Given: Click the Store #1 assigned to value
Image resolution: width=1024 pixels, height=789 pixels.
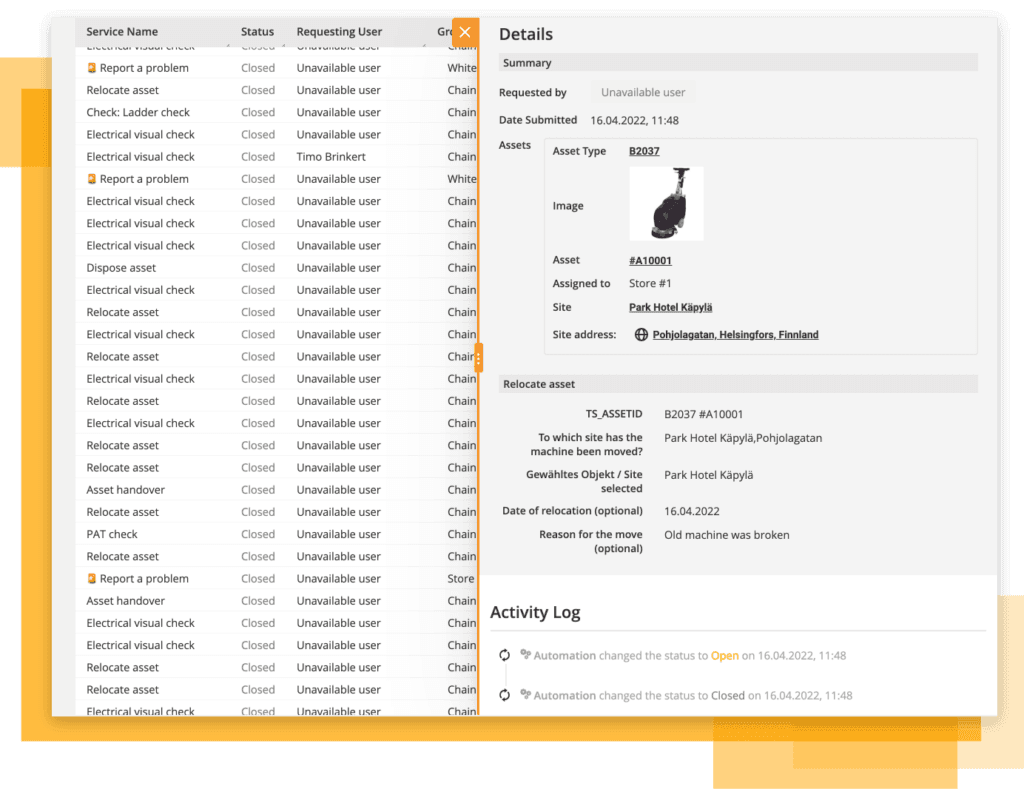Looking at the screenshot, I should 650,283.
